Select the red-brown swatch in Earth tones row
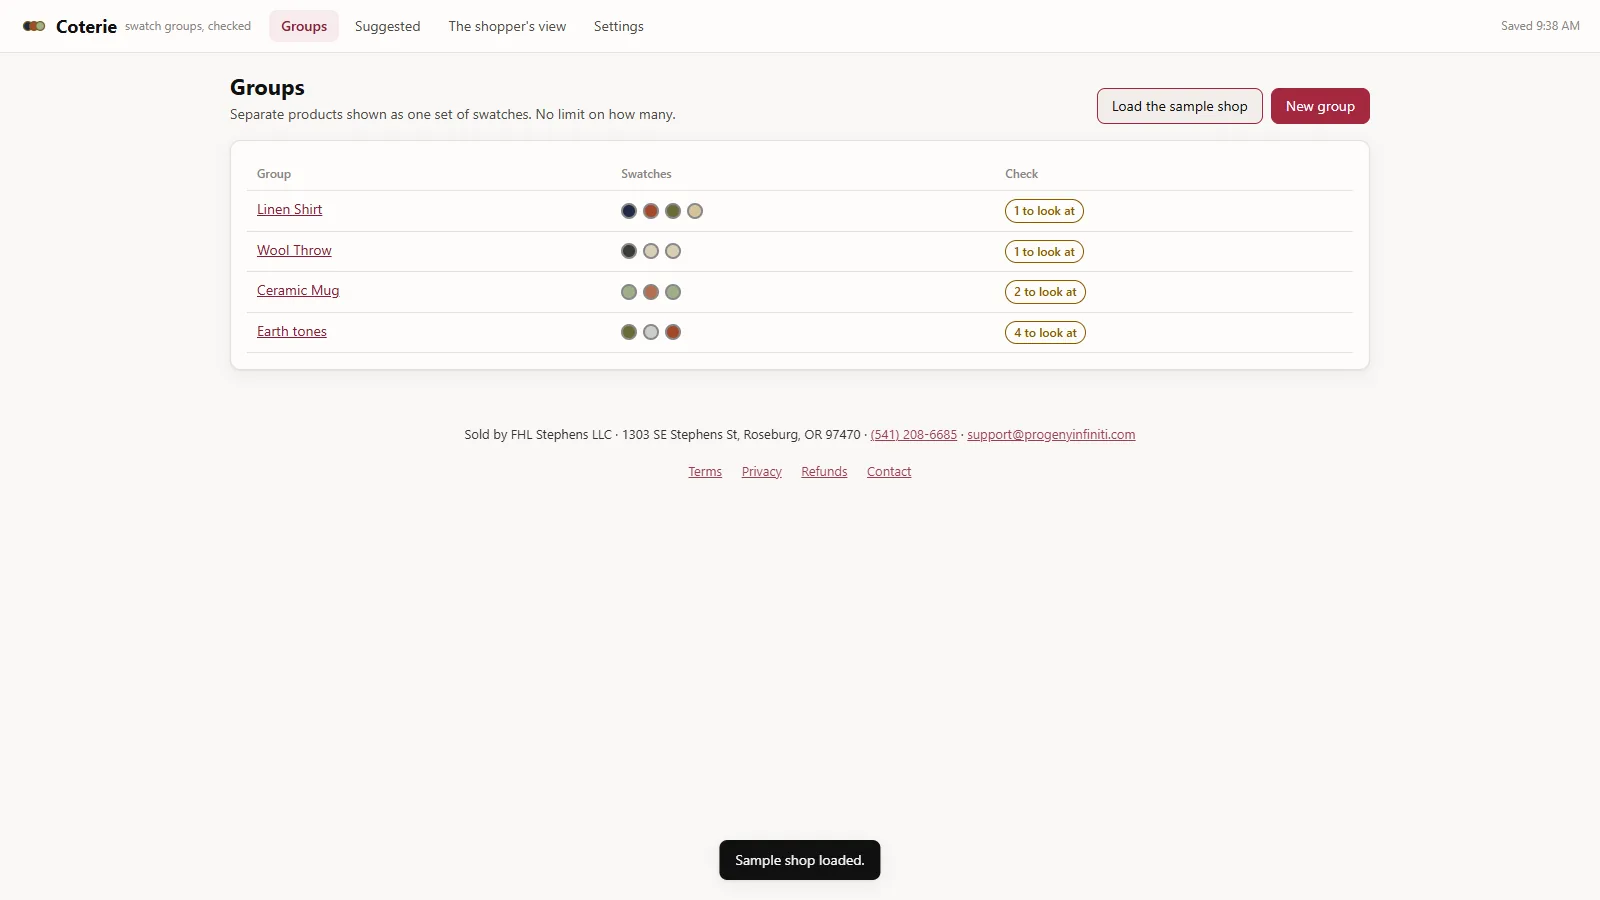The image size is (1600, 900). tap(673, 332)
